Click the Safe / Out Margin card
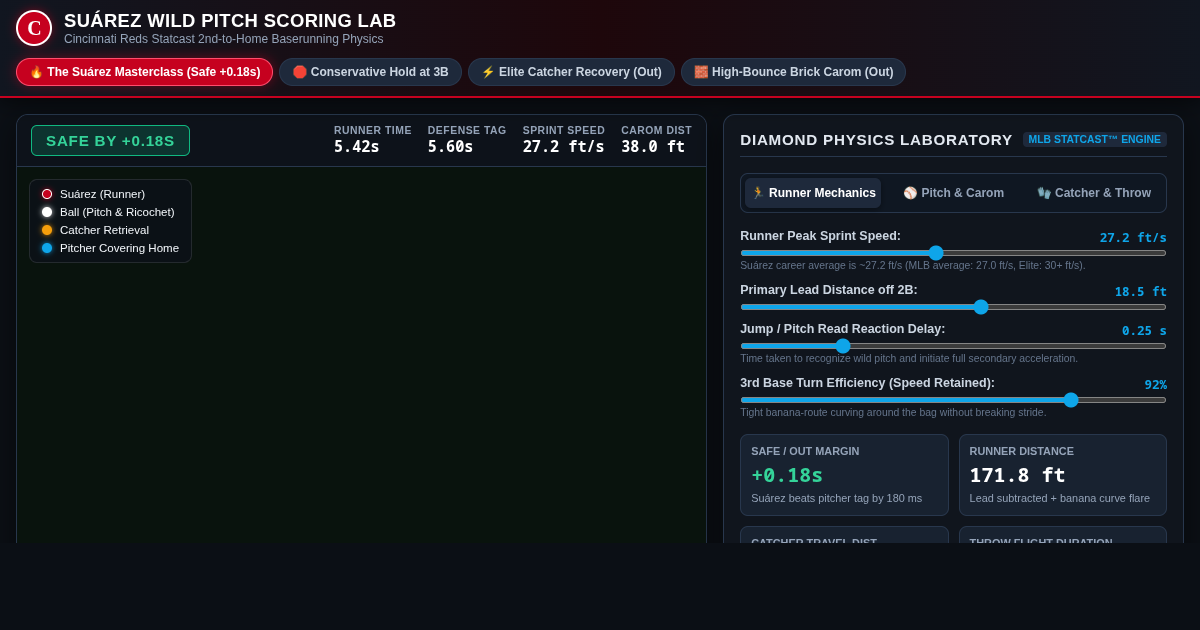The image size is (1200, 630). (844, 475)
